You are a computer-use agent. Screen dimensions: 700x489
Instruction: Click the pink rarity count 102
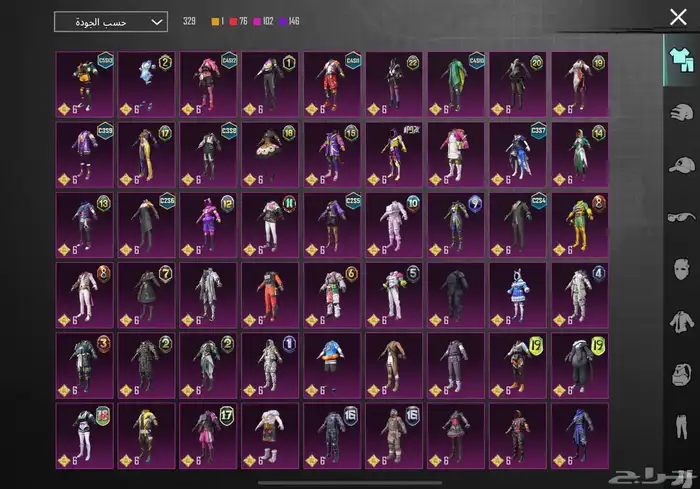tap(260, 21)
